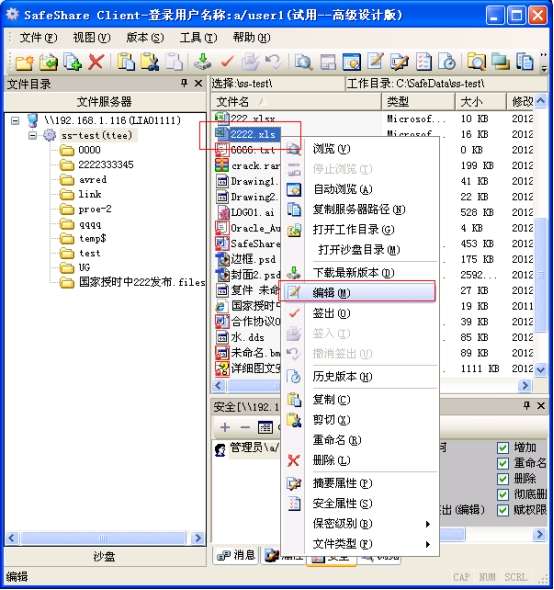Pin the 文件目录 panel
Screen dimensions: 554x590
pos(184,83)
